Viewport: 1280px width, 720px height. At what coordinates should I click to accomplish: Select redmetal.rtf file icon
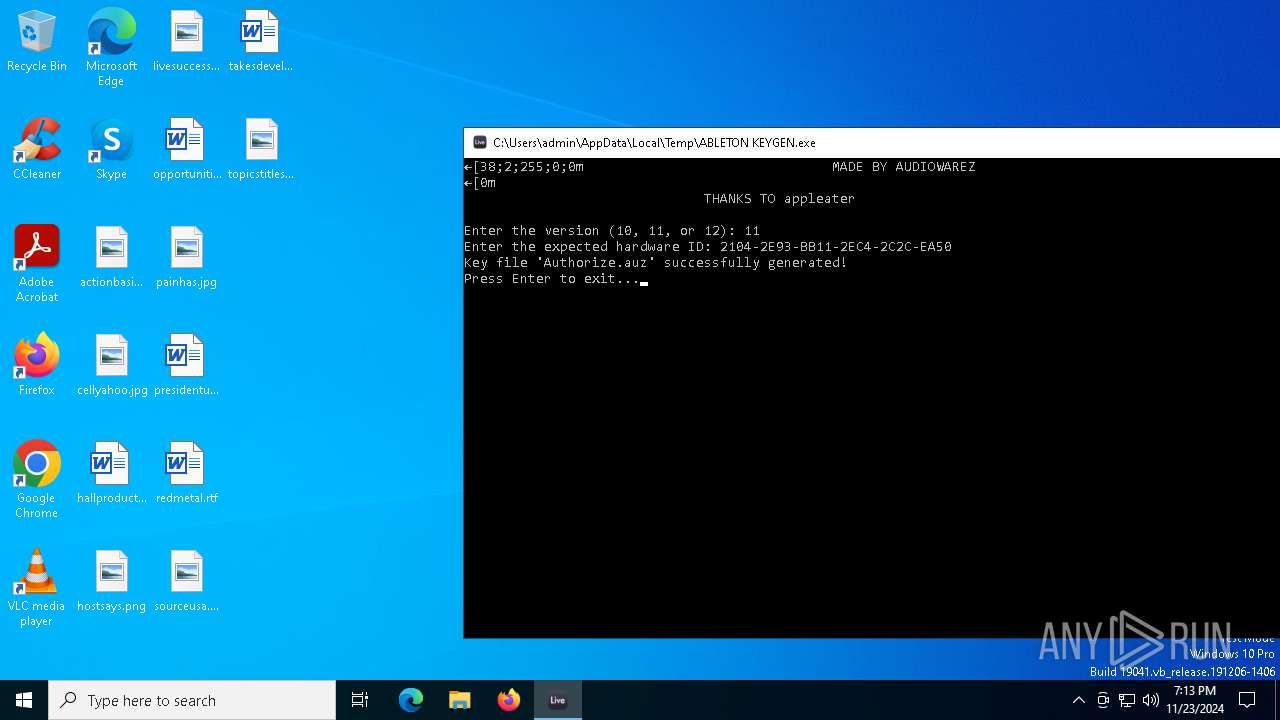point(186,474)
